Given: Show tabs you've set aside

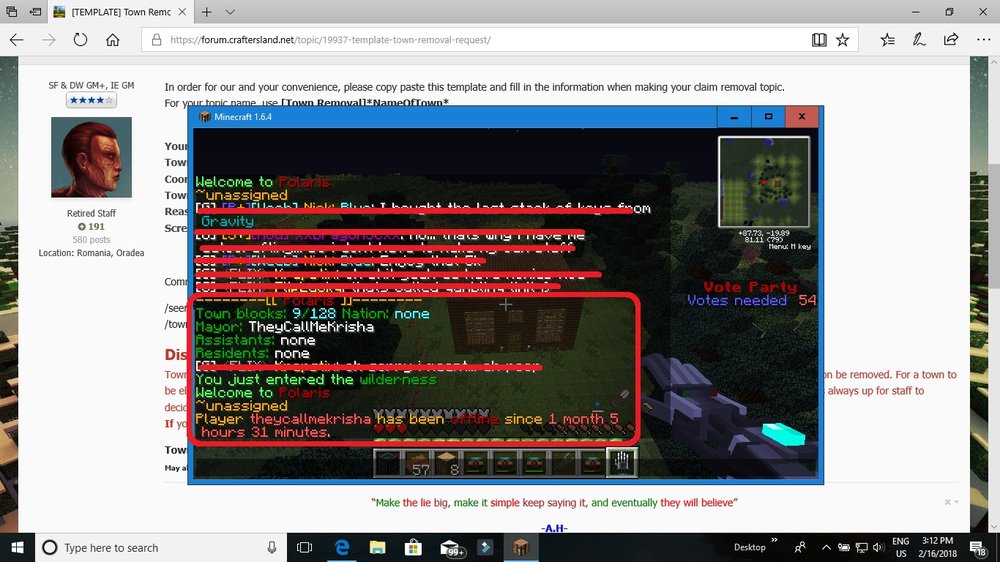Looking at the screenshot, I should (11, 12).
